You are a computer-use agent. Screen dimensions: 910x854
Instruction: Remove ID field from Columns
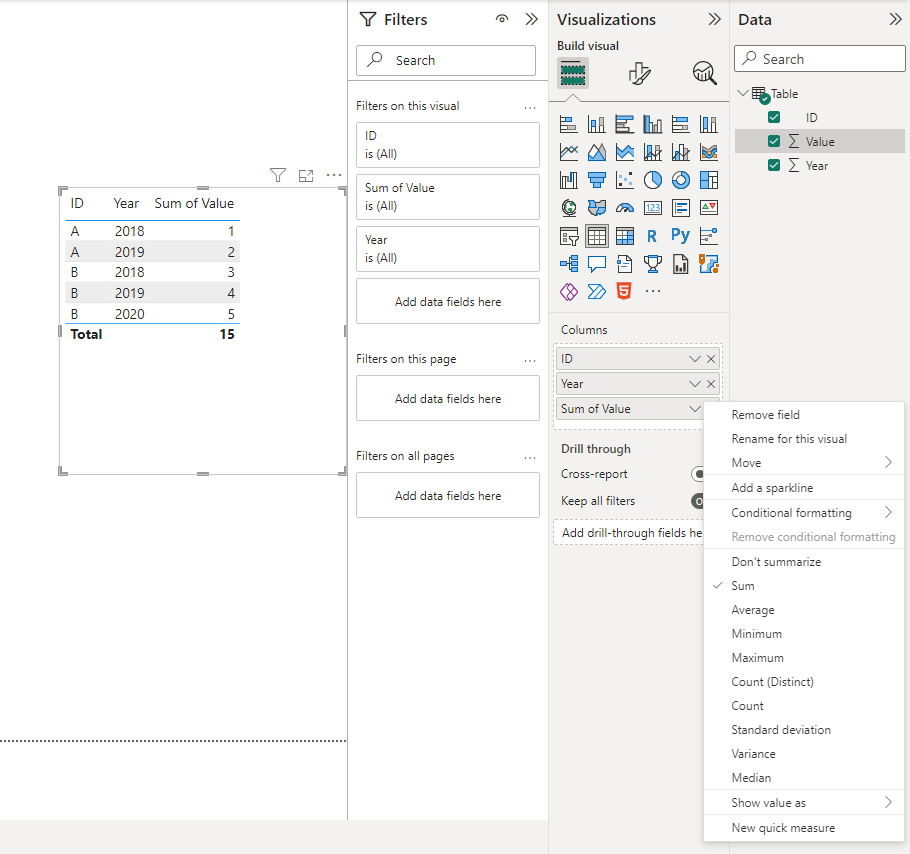click(711, 359)
